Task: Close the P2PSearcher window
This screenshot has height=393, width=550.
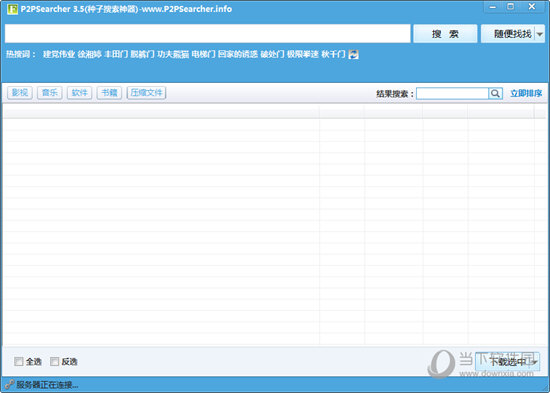Action: coord(532,7)
